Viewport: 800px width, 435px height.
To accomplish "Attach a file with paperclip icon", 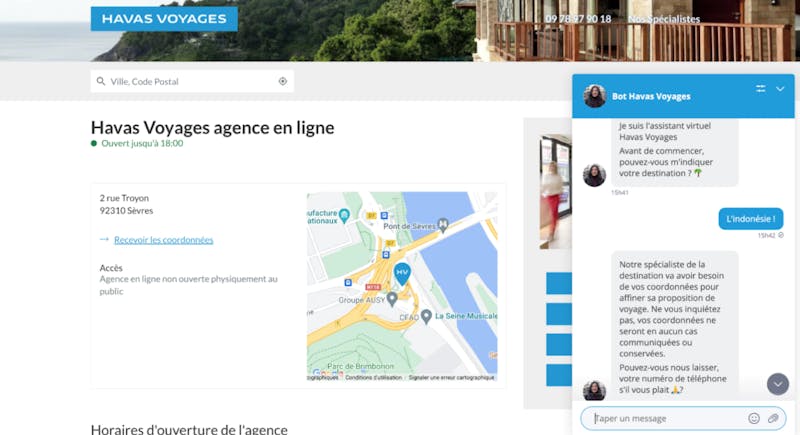I will [773, 418].
